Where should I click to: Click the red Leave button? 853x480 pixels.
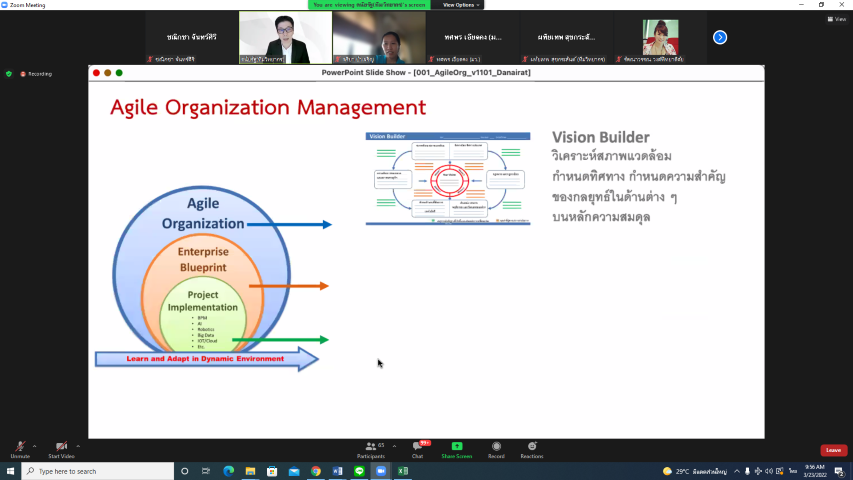[833, 450]
